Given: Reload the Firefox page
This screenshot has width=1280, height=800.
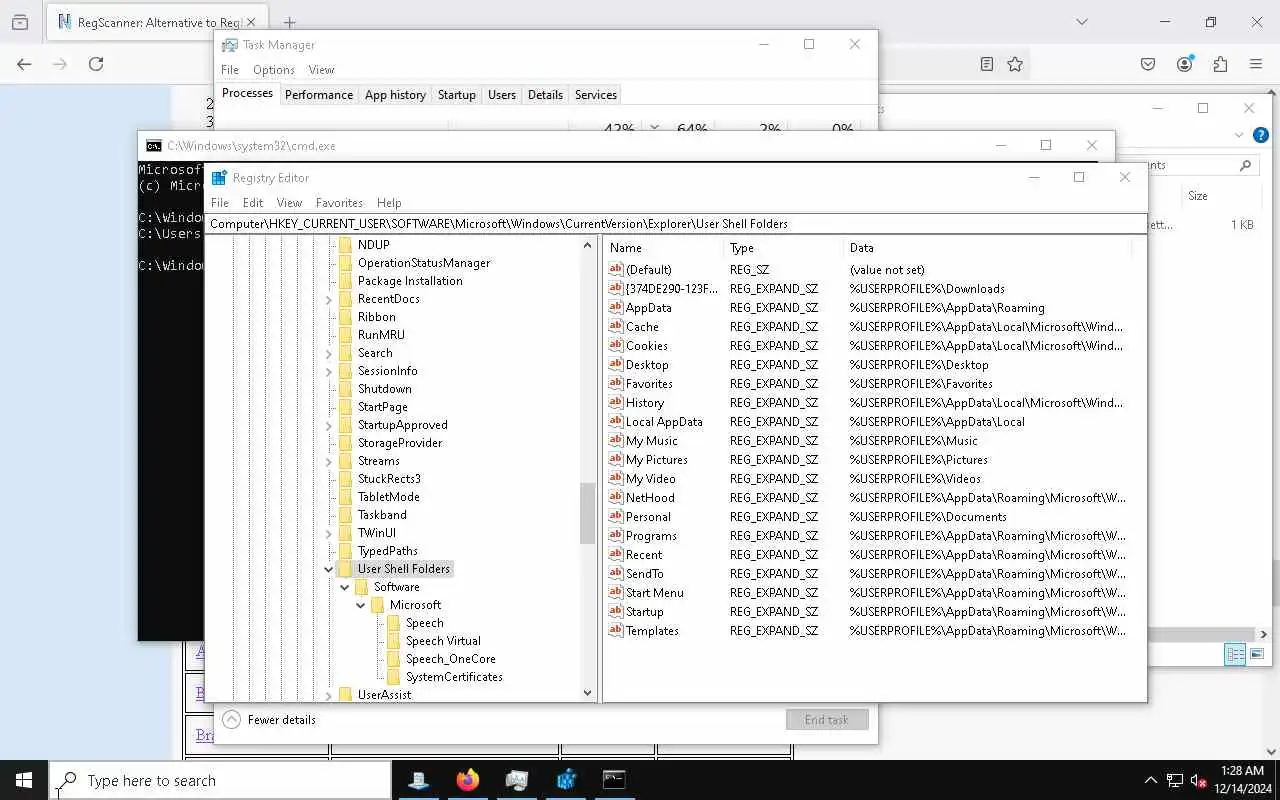Looking at the screenshot, I should tap(96, 64).
